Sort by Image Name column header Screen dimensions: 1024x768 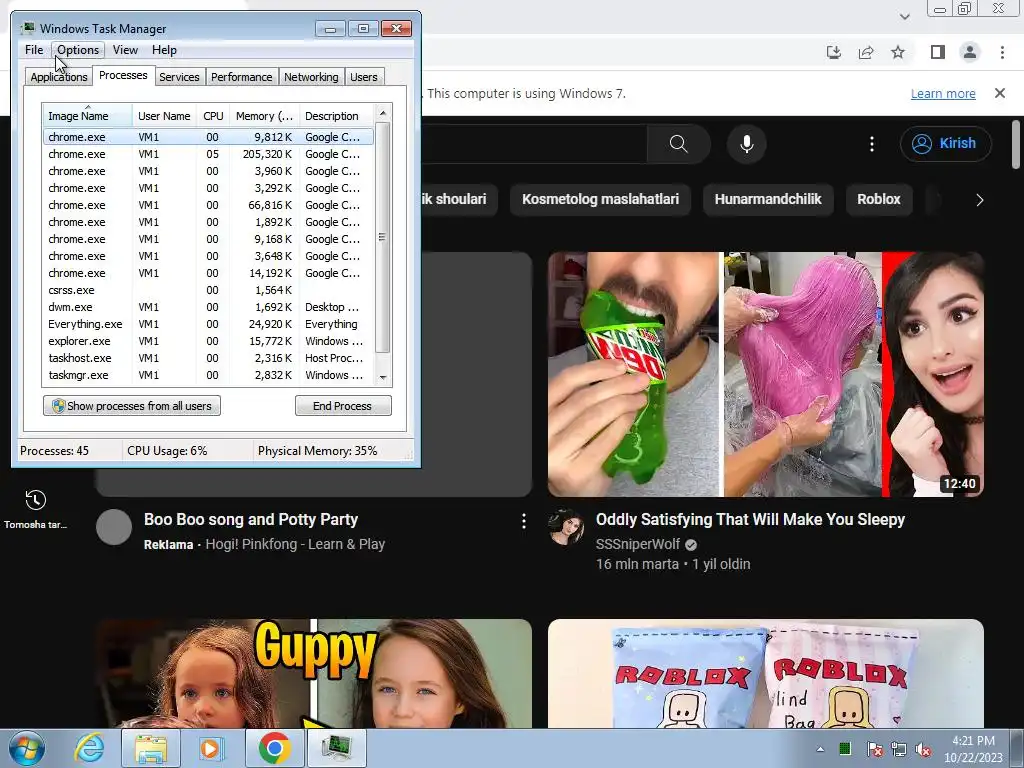(x=88, y=116)
